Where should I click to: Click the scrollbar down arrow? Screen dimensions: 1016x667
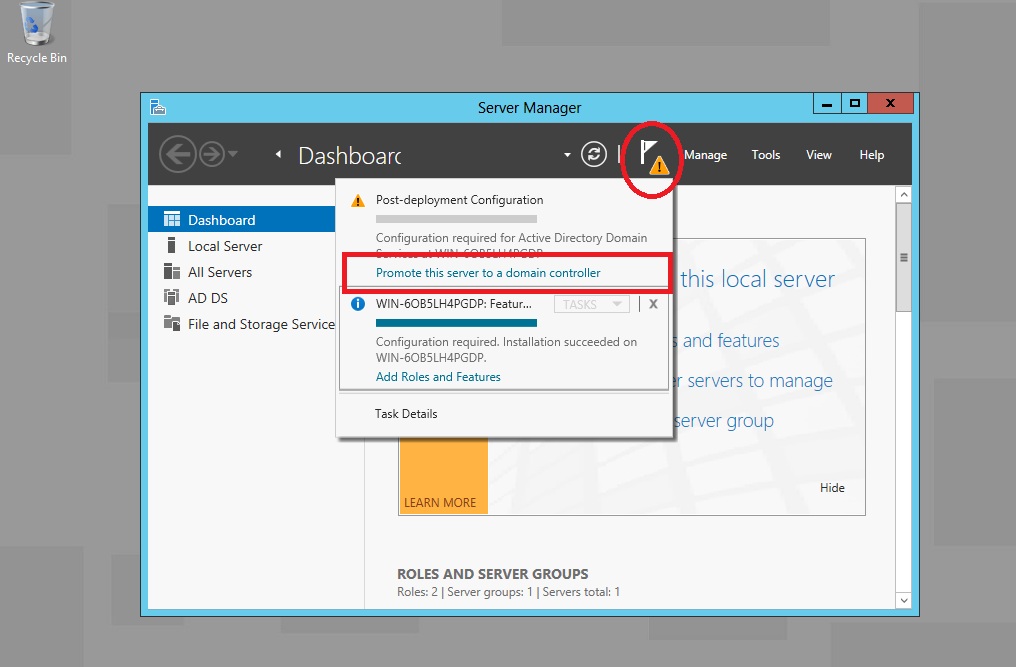pyautogui.click(x=904, y=601)
